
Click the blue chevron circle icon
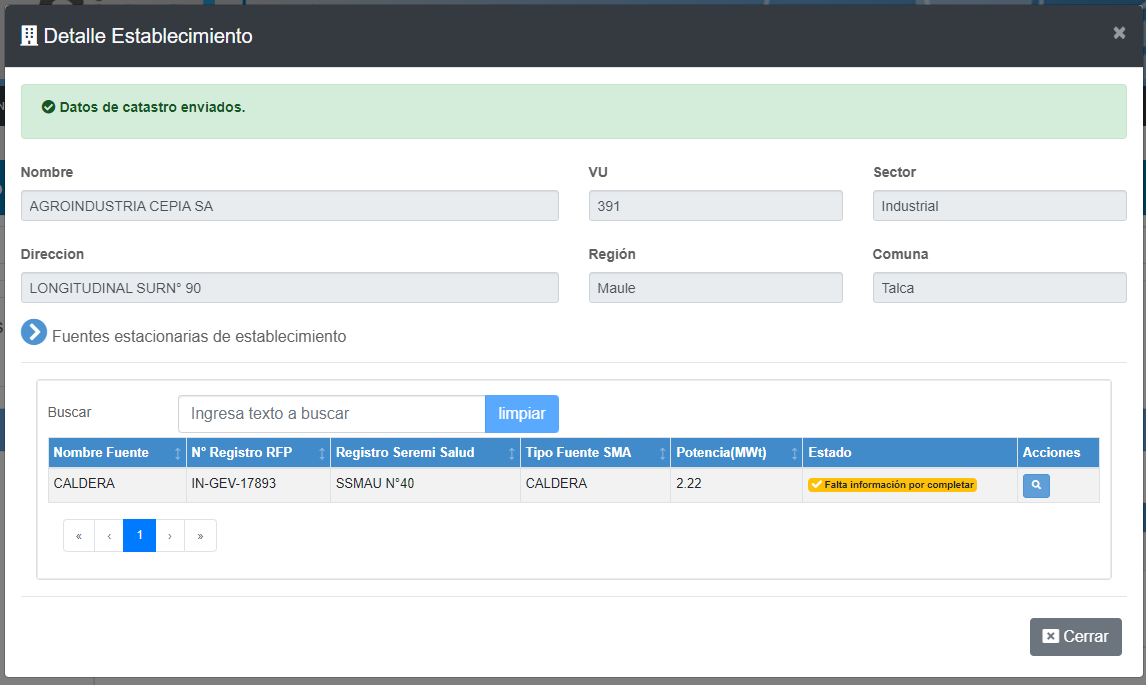[x=34, y=333]
